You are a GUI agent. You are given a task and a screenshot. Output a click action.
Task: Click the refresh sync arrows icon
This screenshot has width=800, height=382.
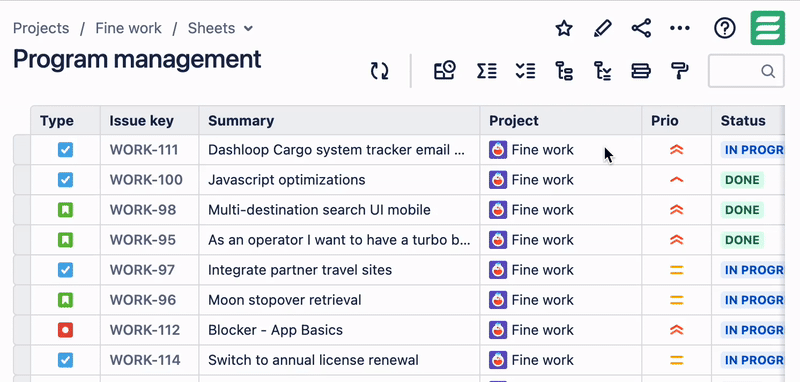click(380, 71)
